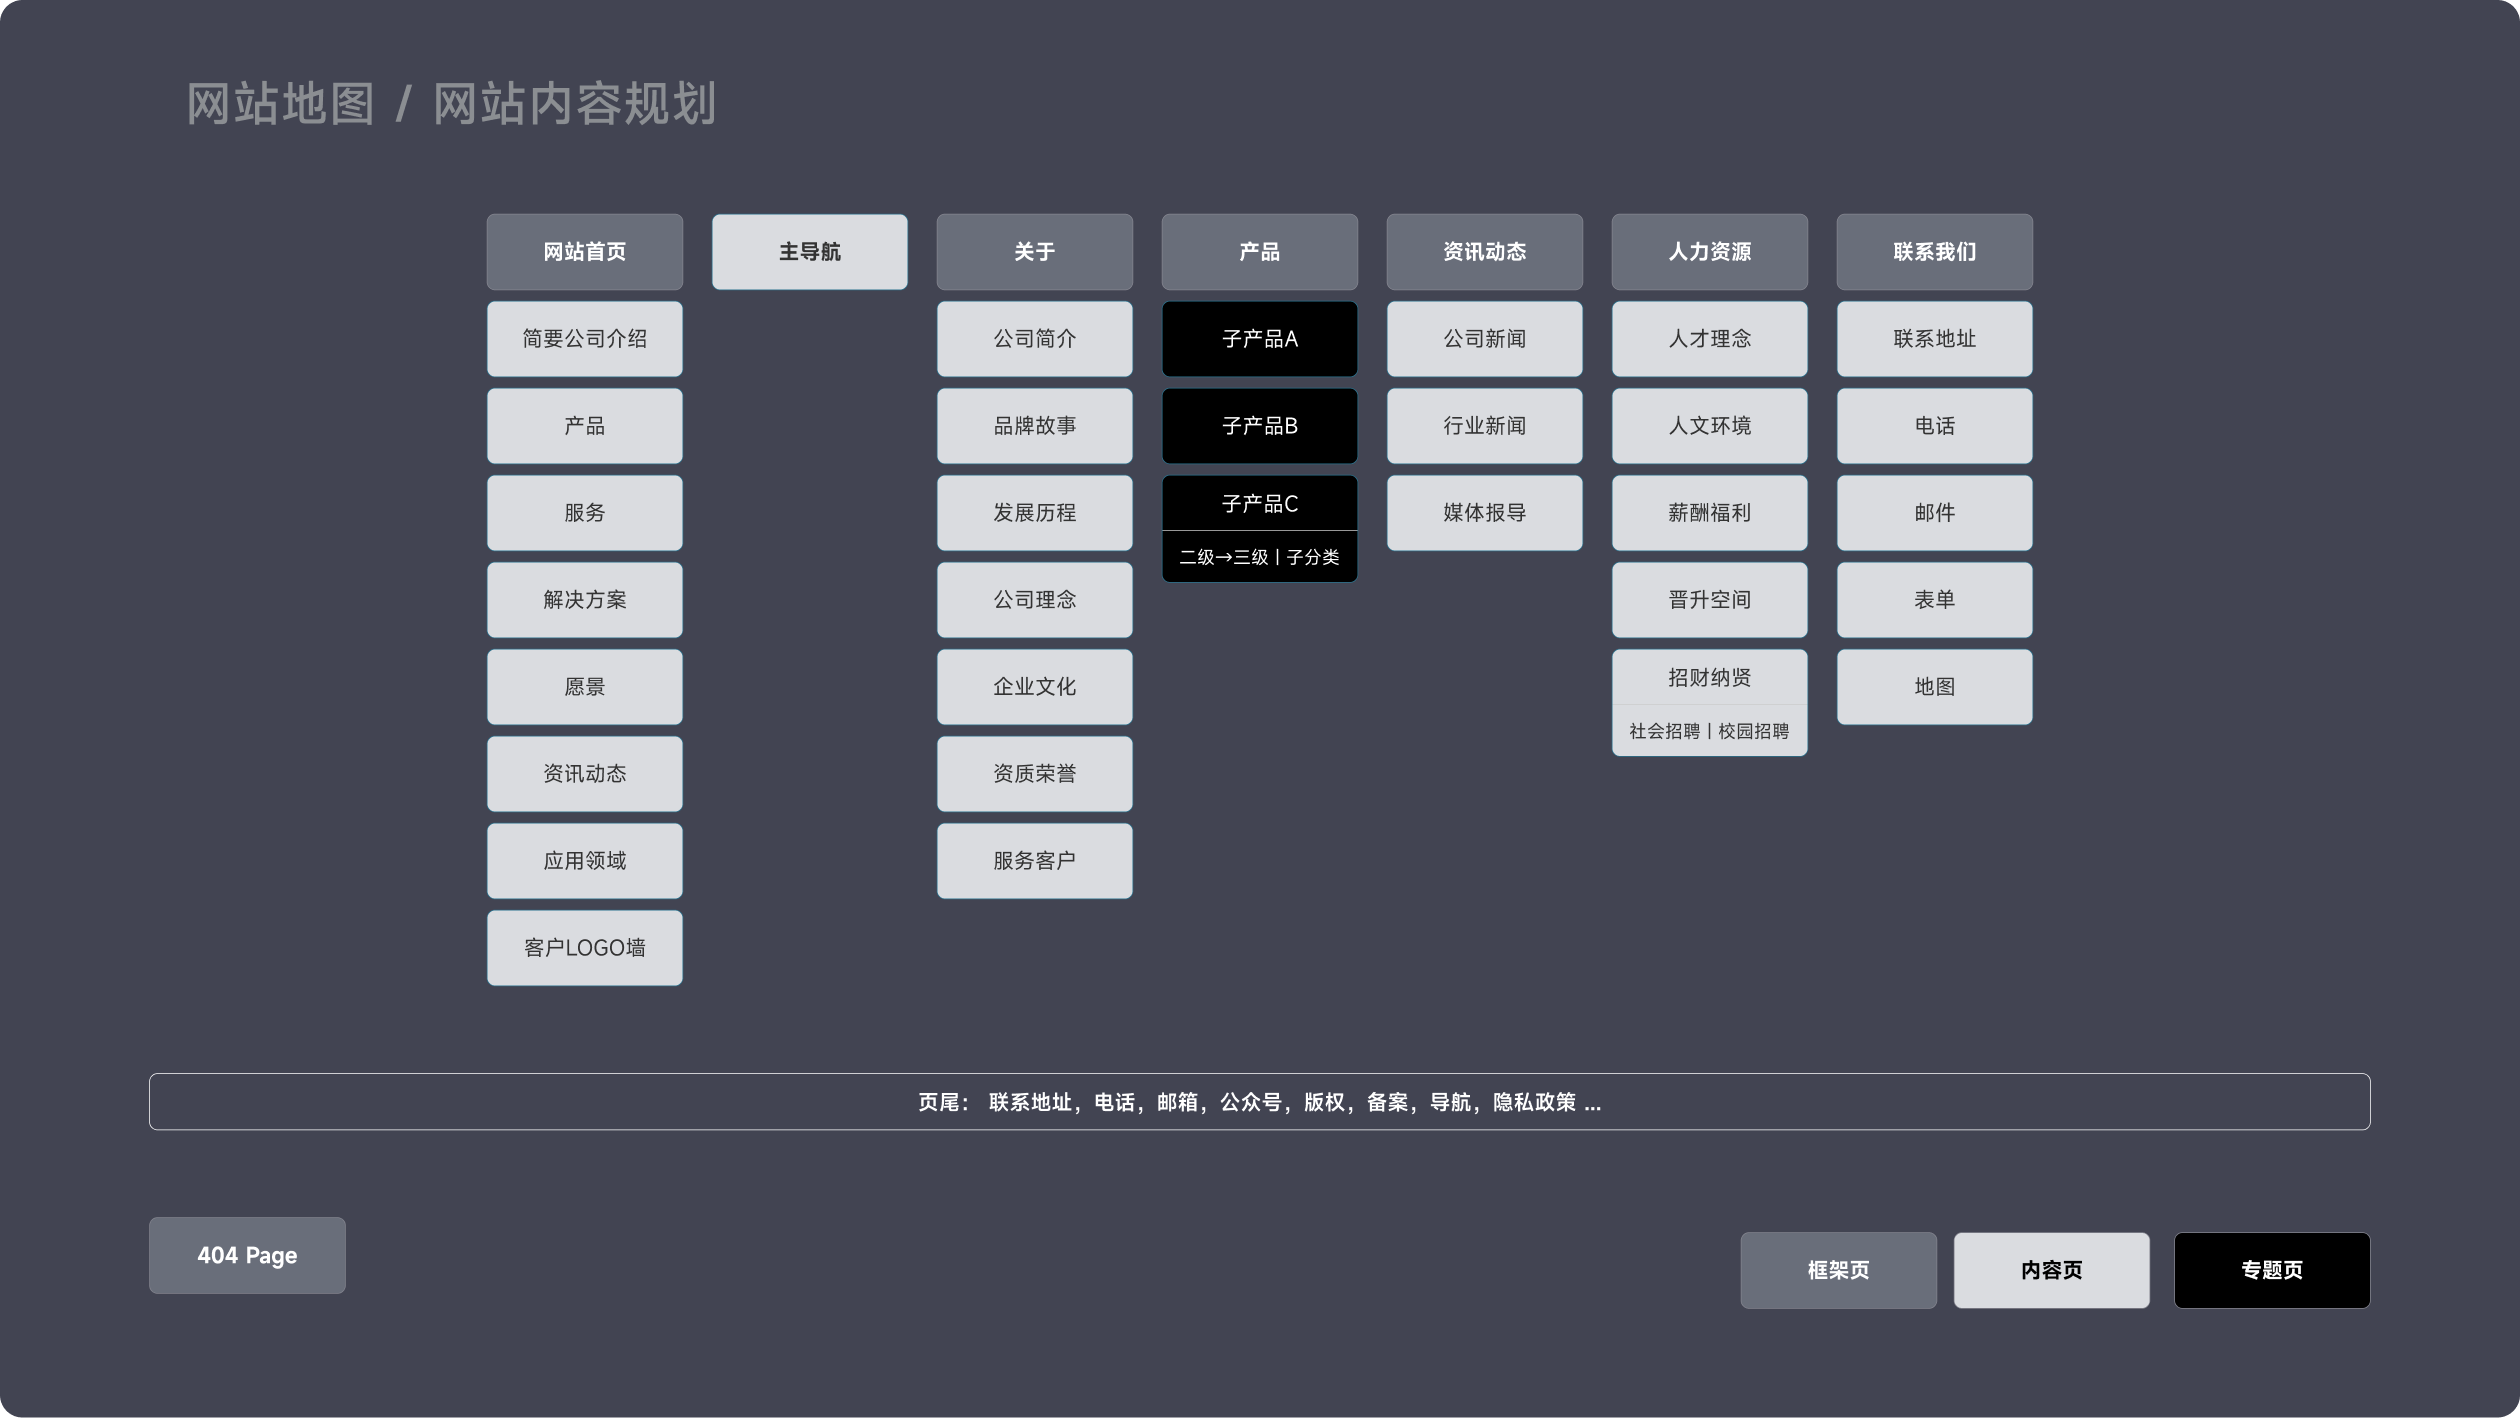
Task: Select the 网站首页 header box
Action: tap(584, 252)
